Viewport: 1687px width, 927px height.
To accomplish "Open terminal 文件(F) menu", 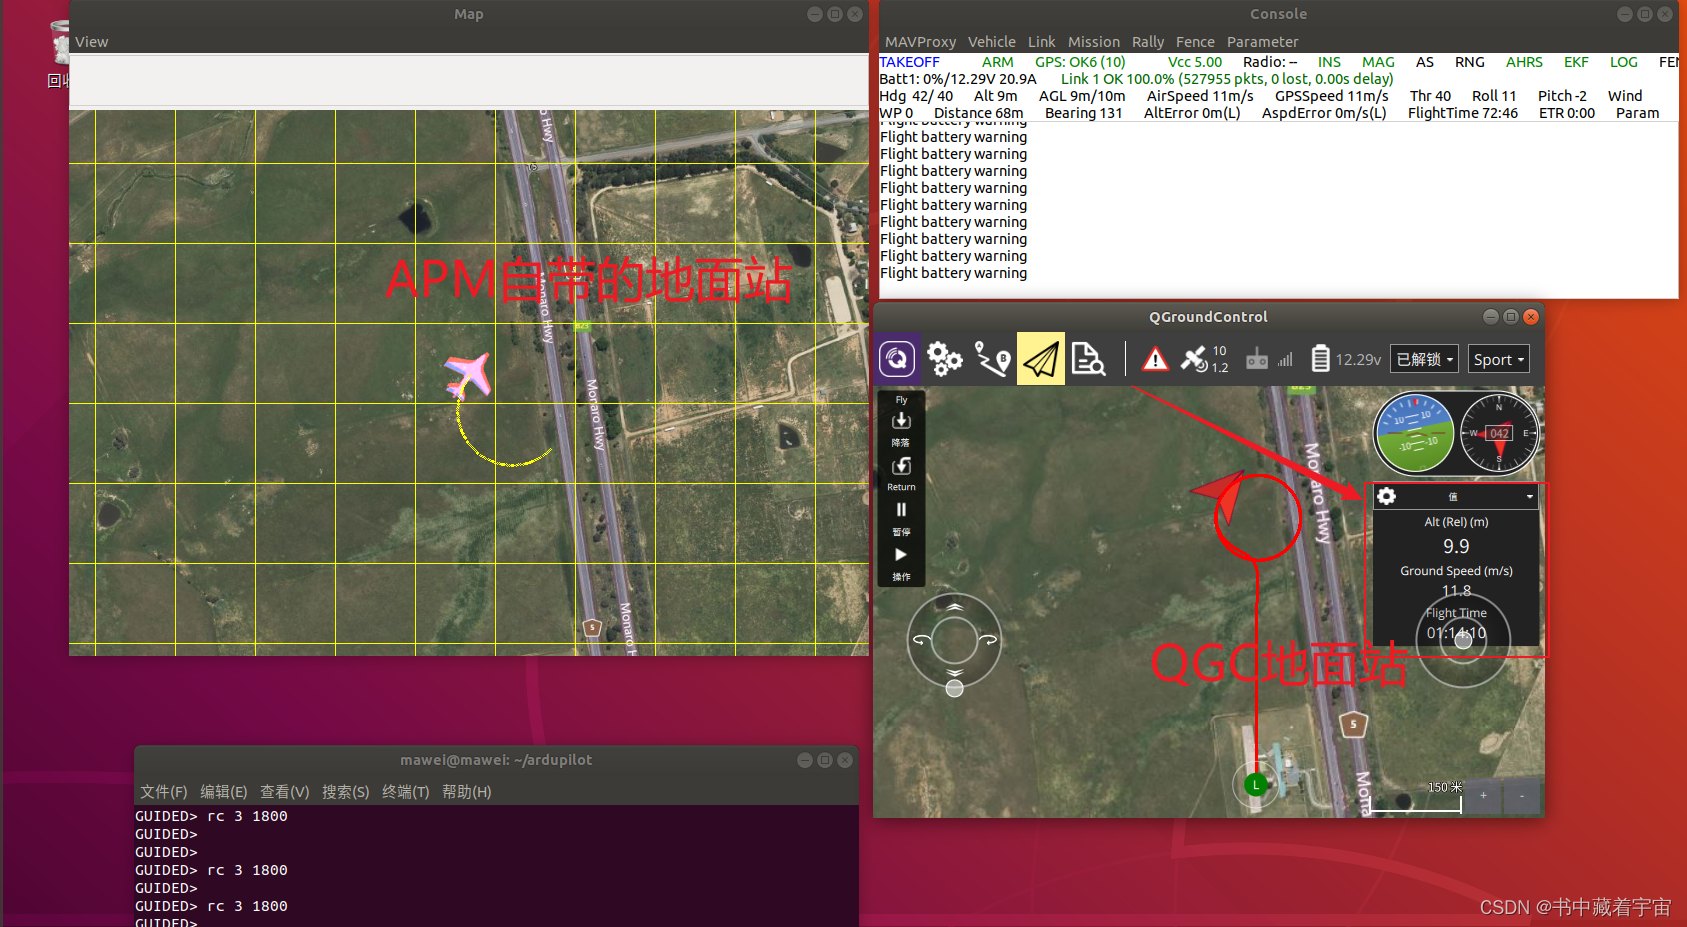I will pos(163,791).
